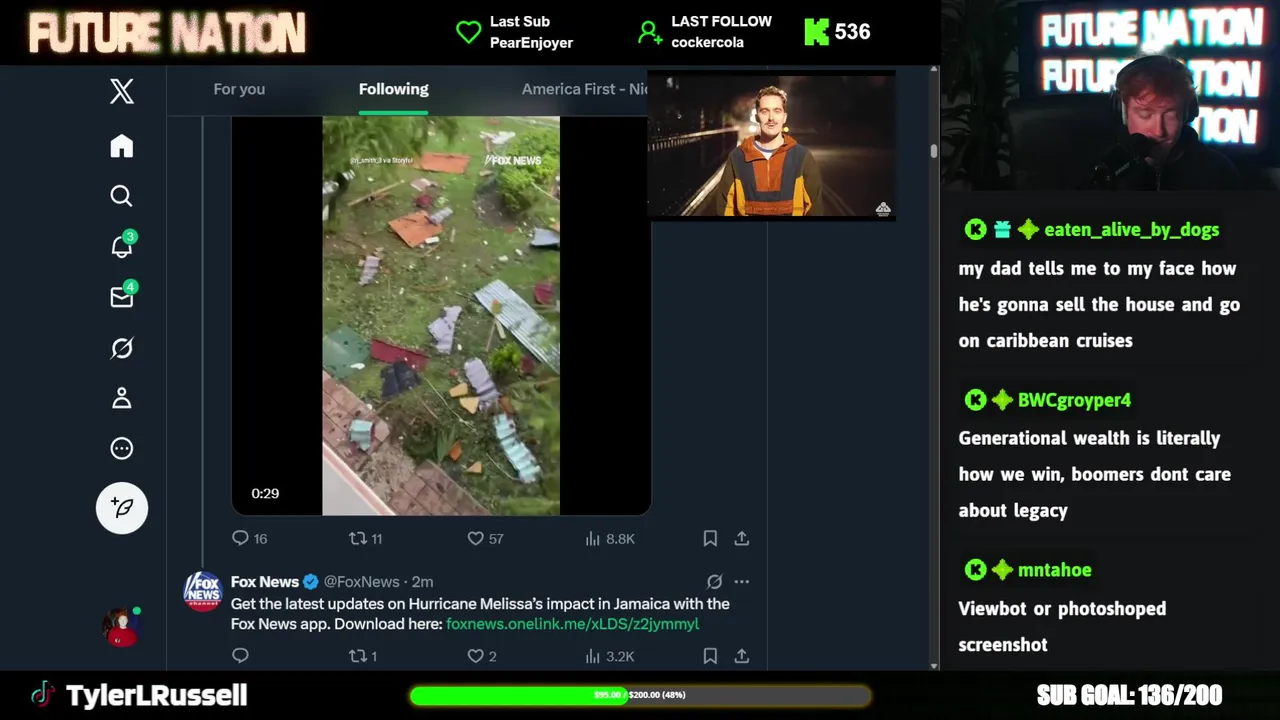Open account avatar at sidebar bottom
Screen dimensions: 1280x720
point(121,627)
